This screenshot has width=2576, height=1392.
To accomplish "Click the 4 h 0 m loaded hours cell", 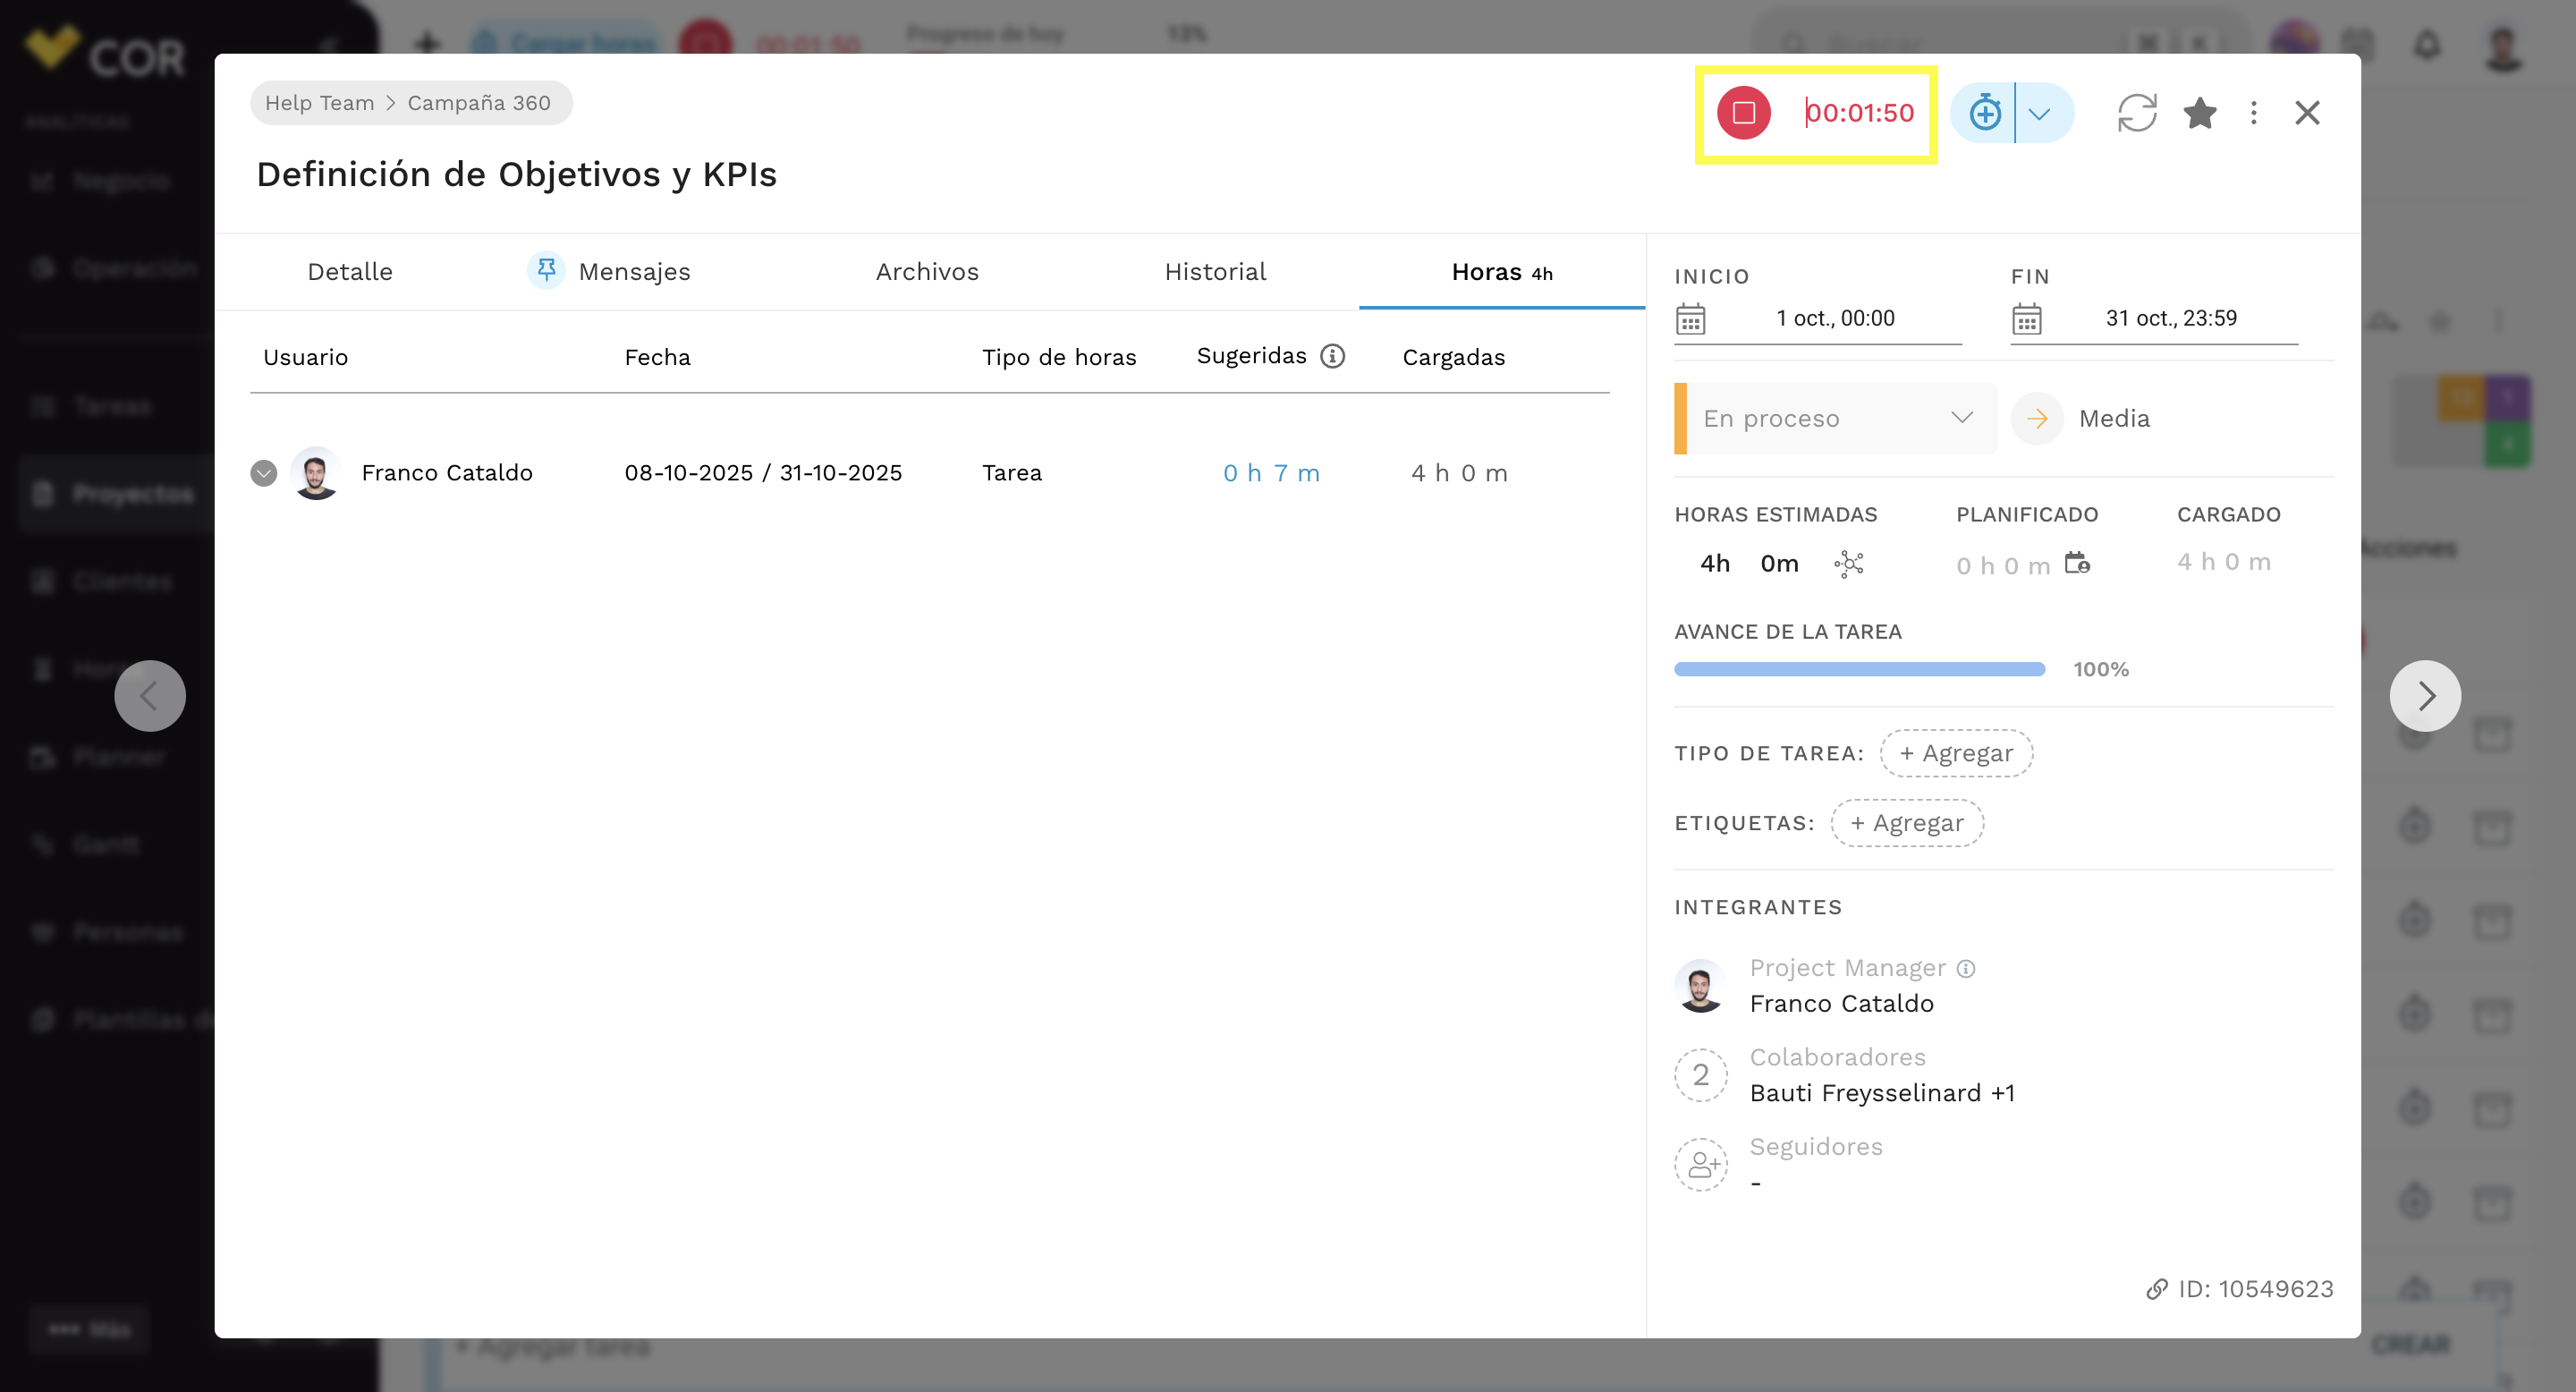I will [1459, 473].
